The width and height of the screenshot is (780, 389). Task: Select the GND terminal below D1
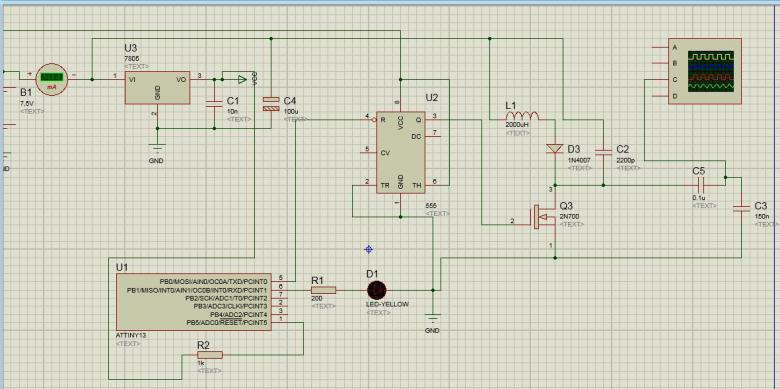(x=433, y=318)
